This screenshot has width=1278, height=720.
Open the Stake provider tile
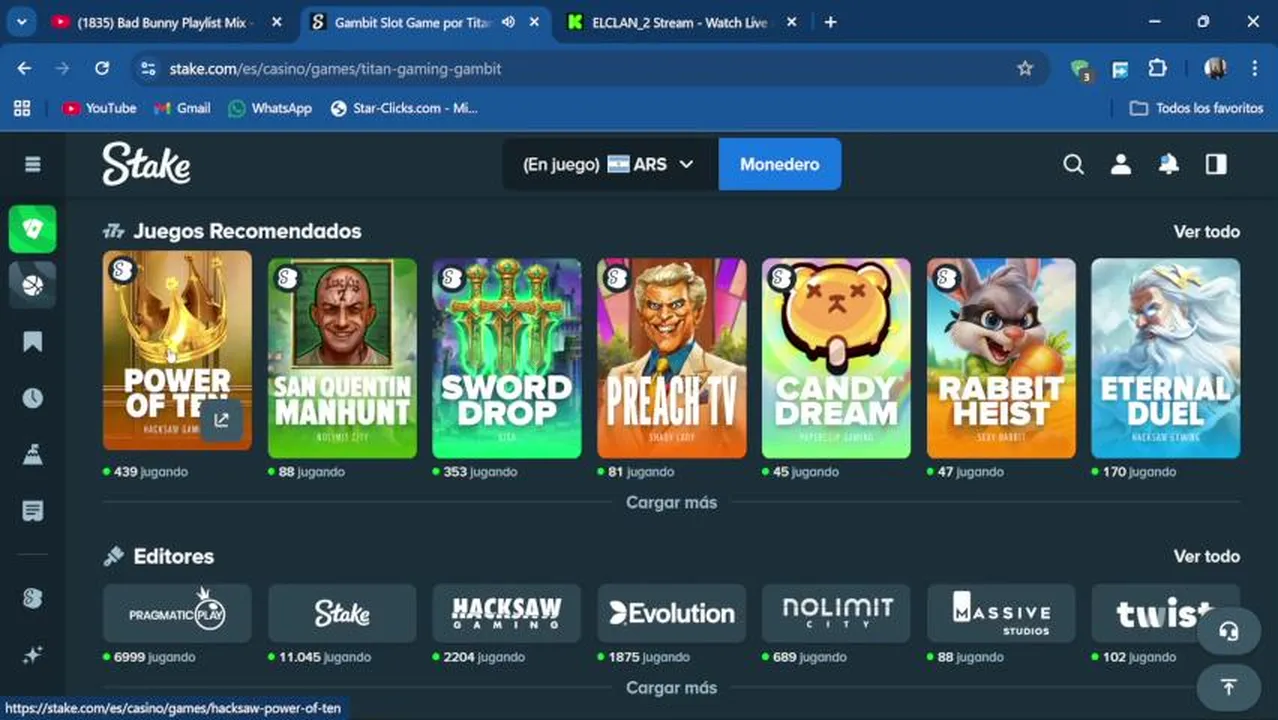tap(342, 613)
